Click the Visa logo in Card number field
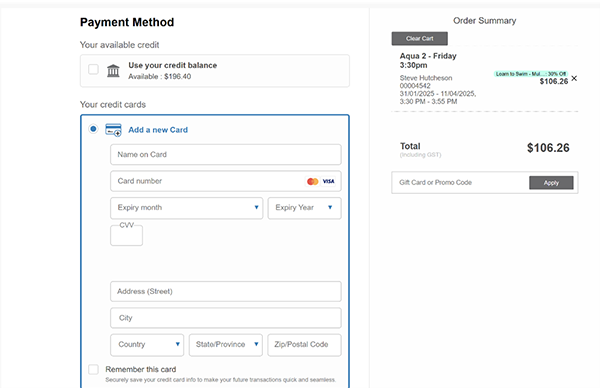This screenshot has width=600, height=388. point(328,181)
